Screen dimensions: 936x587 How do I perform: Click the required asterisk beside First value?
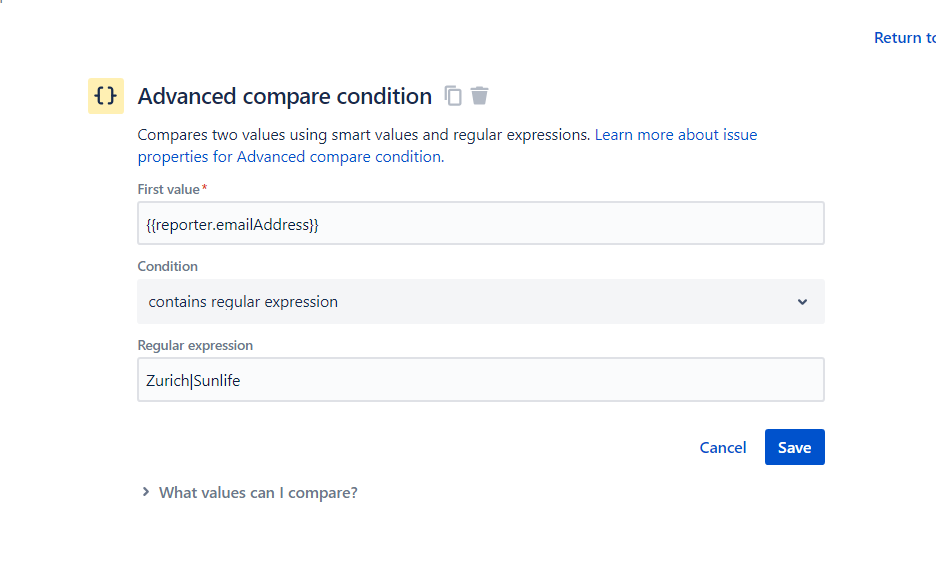pos(205,188)
